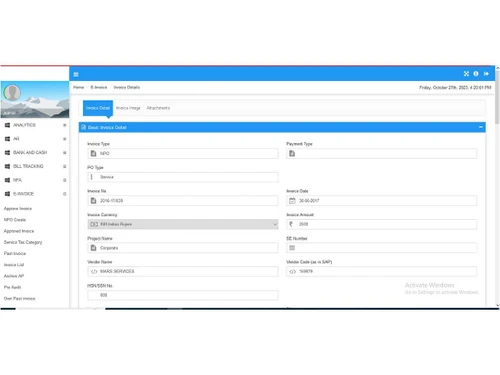The image size is (500, 375).
Task: Click the Invoice Amount input field
Action: 381,224
